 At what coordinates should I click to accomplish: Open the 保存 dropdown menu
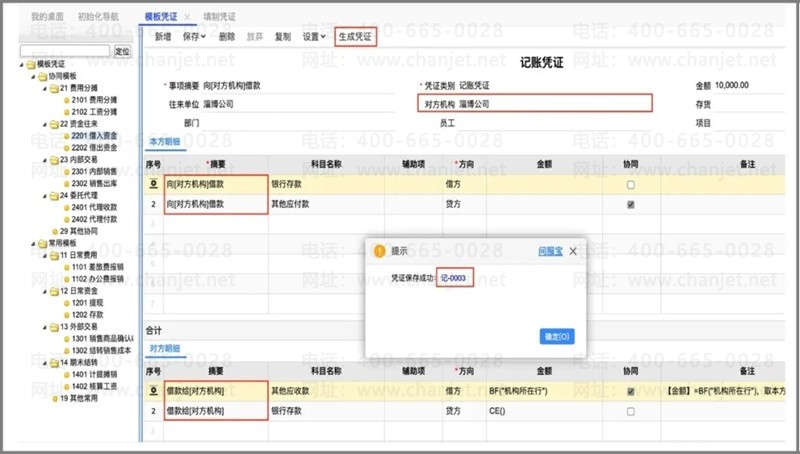click(194, 36)
